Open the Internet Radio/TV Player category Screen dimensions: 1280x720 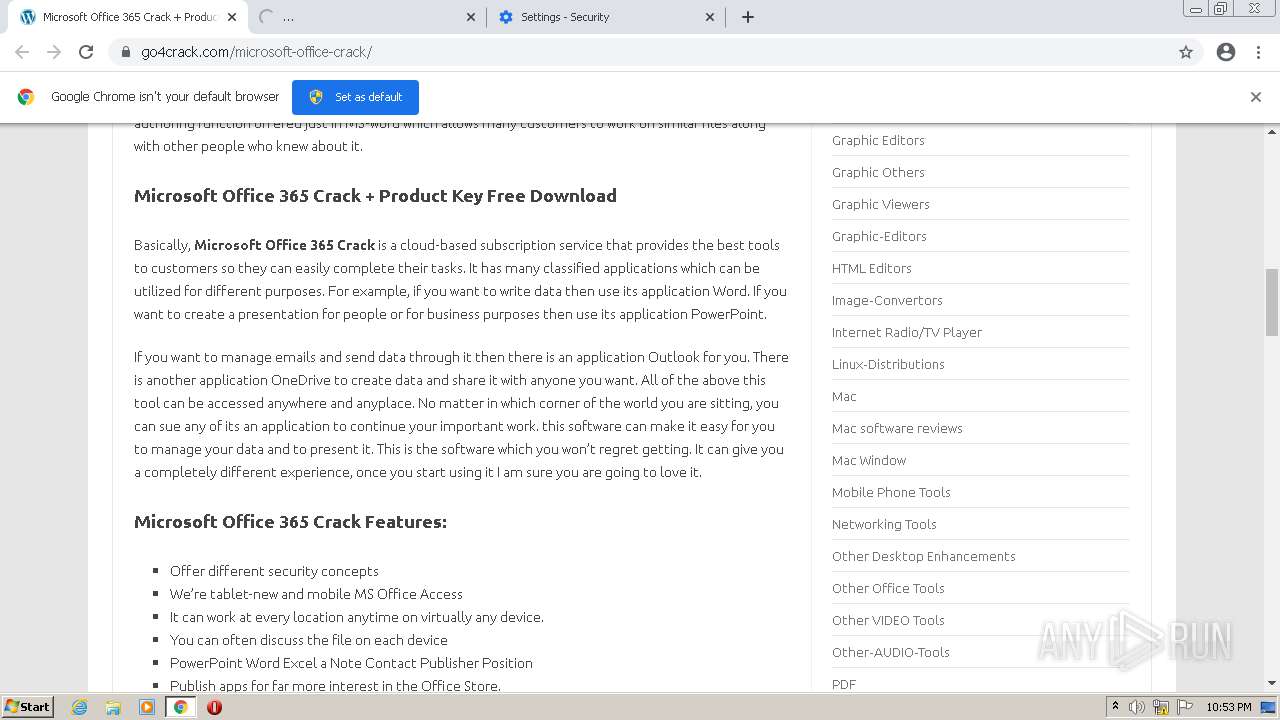(x=907, y=333)
